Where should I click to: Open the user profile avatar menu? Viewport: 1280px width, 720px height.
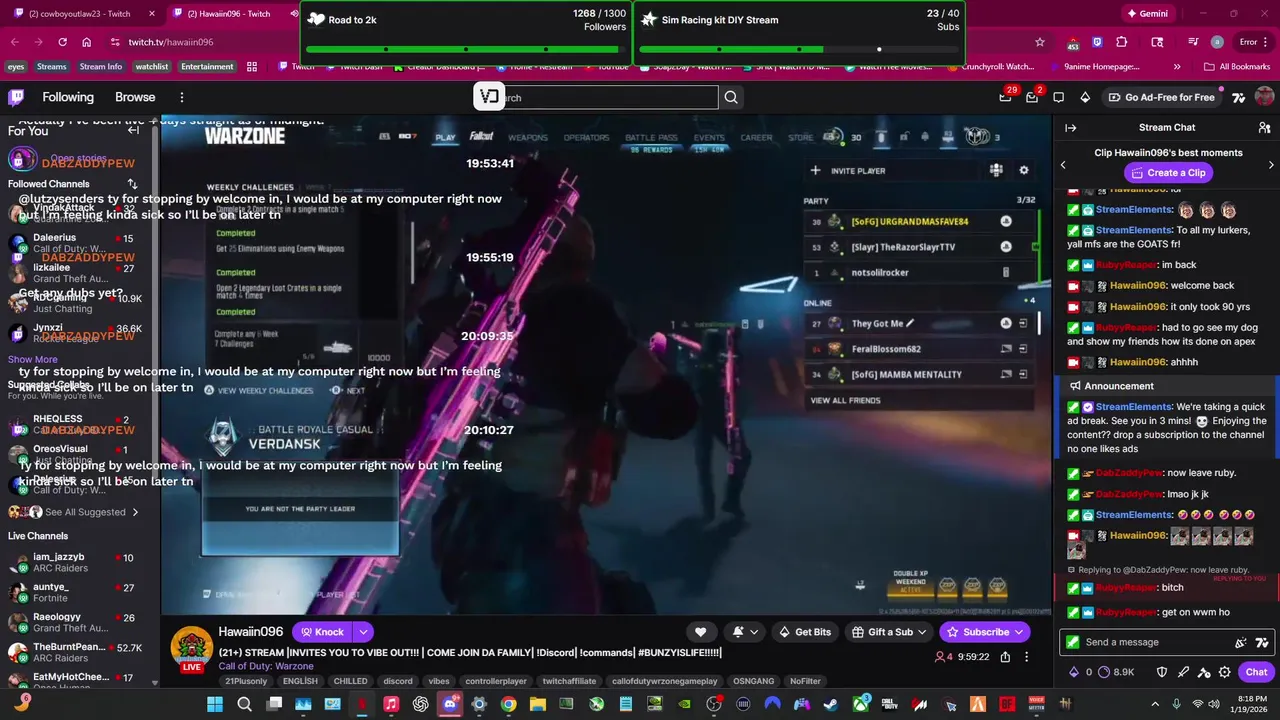click(1264, 97)
